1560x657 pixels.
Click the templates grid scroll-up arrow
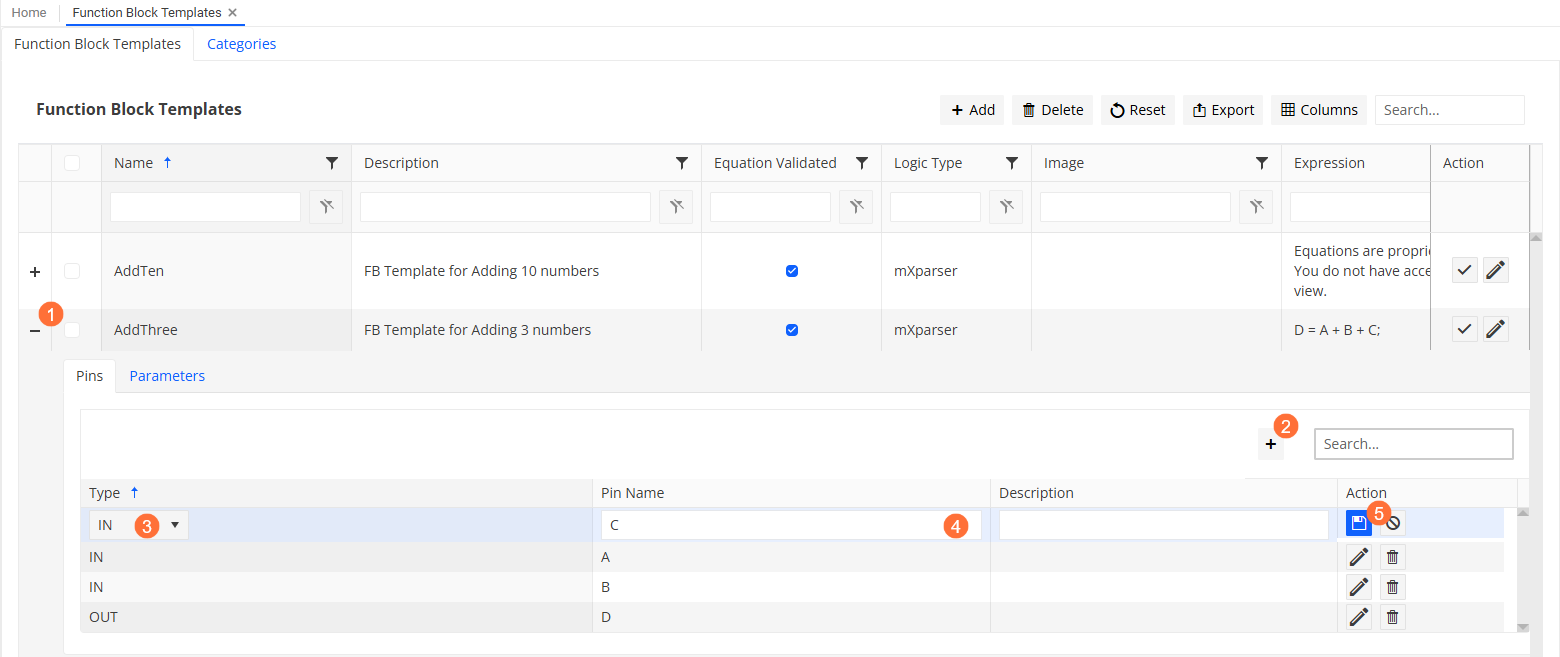pos(1538,237)
